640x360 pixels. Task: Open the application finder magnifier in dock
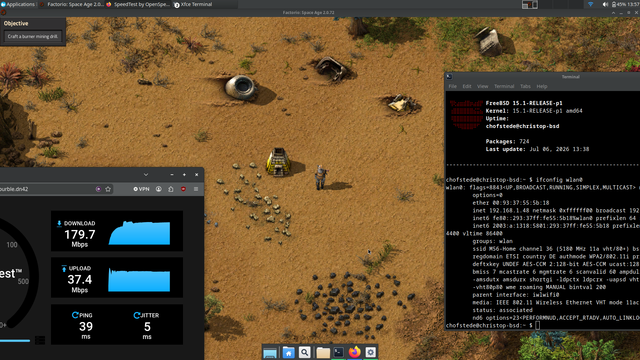click(x=304, y=352)
